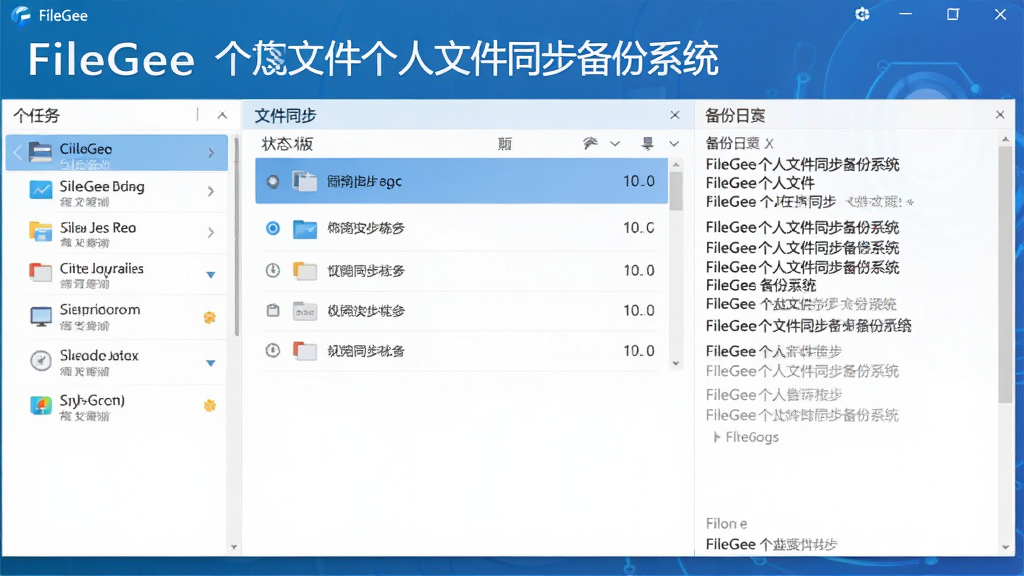Click red folder icon in fifth sync row
The height and width of the screenshot is (576, 1024).
[x=304, y=351]
